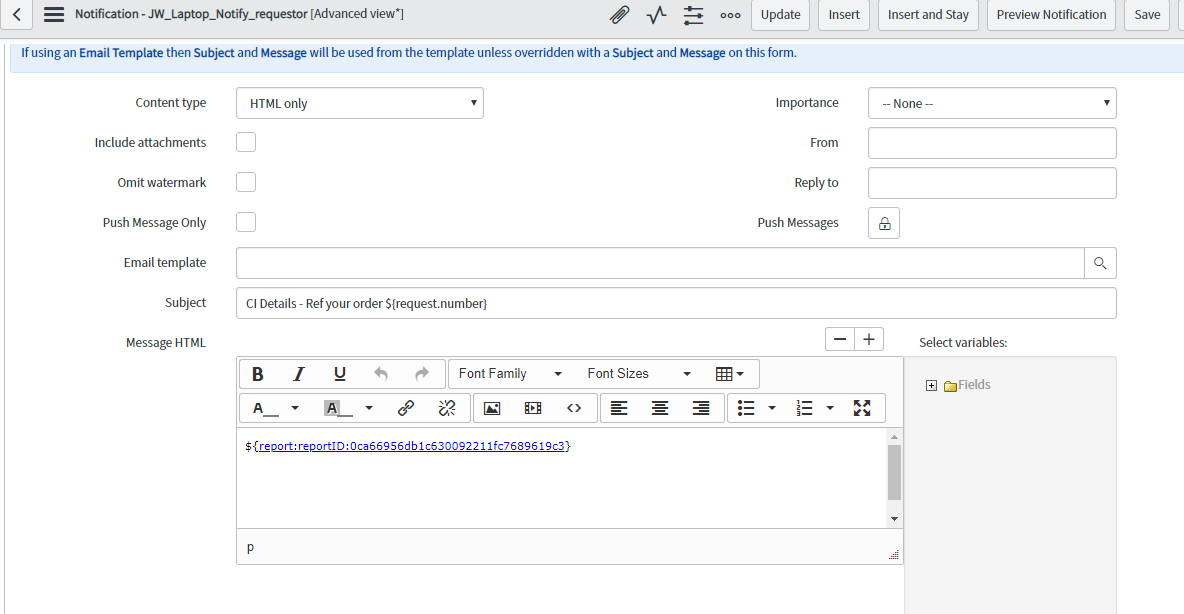Toggle italic formatting in the editor
The image size is (1184, 614).
tap(298, 374)
